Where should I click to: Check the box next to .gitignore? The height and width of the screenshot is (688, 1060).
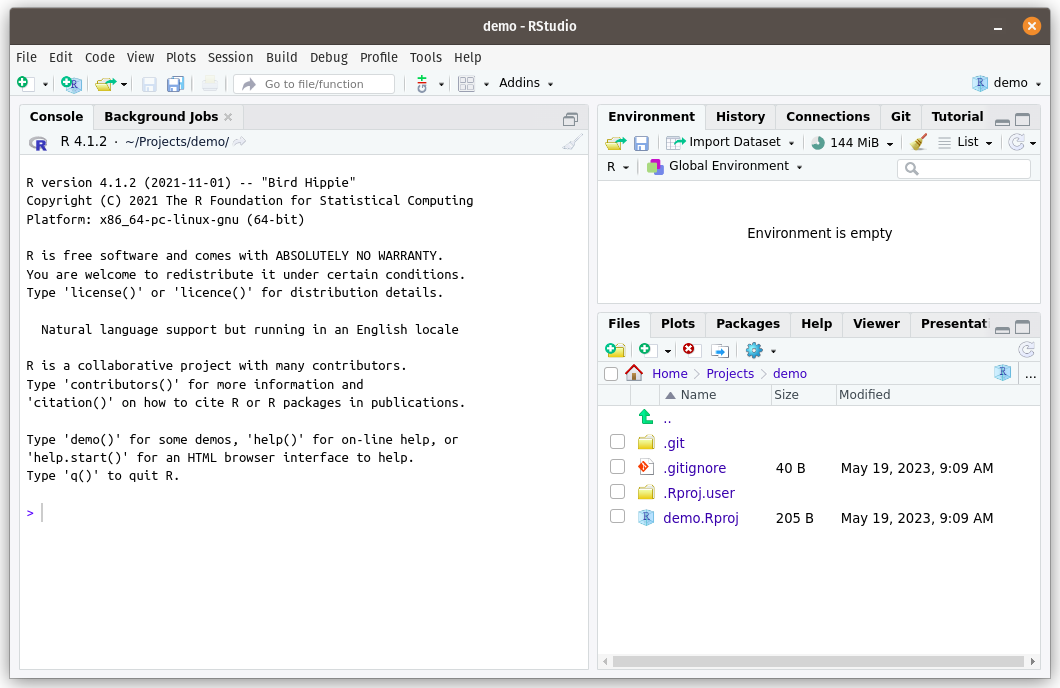617,467
